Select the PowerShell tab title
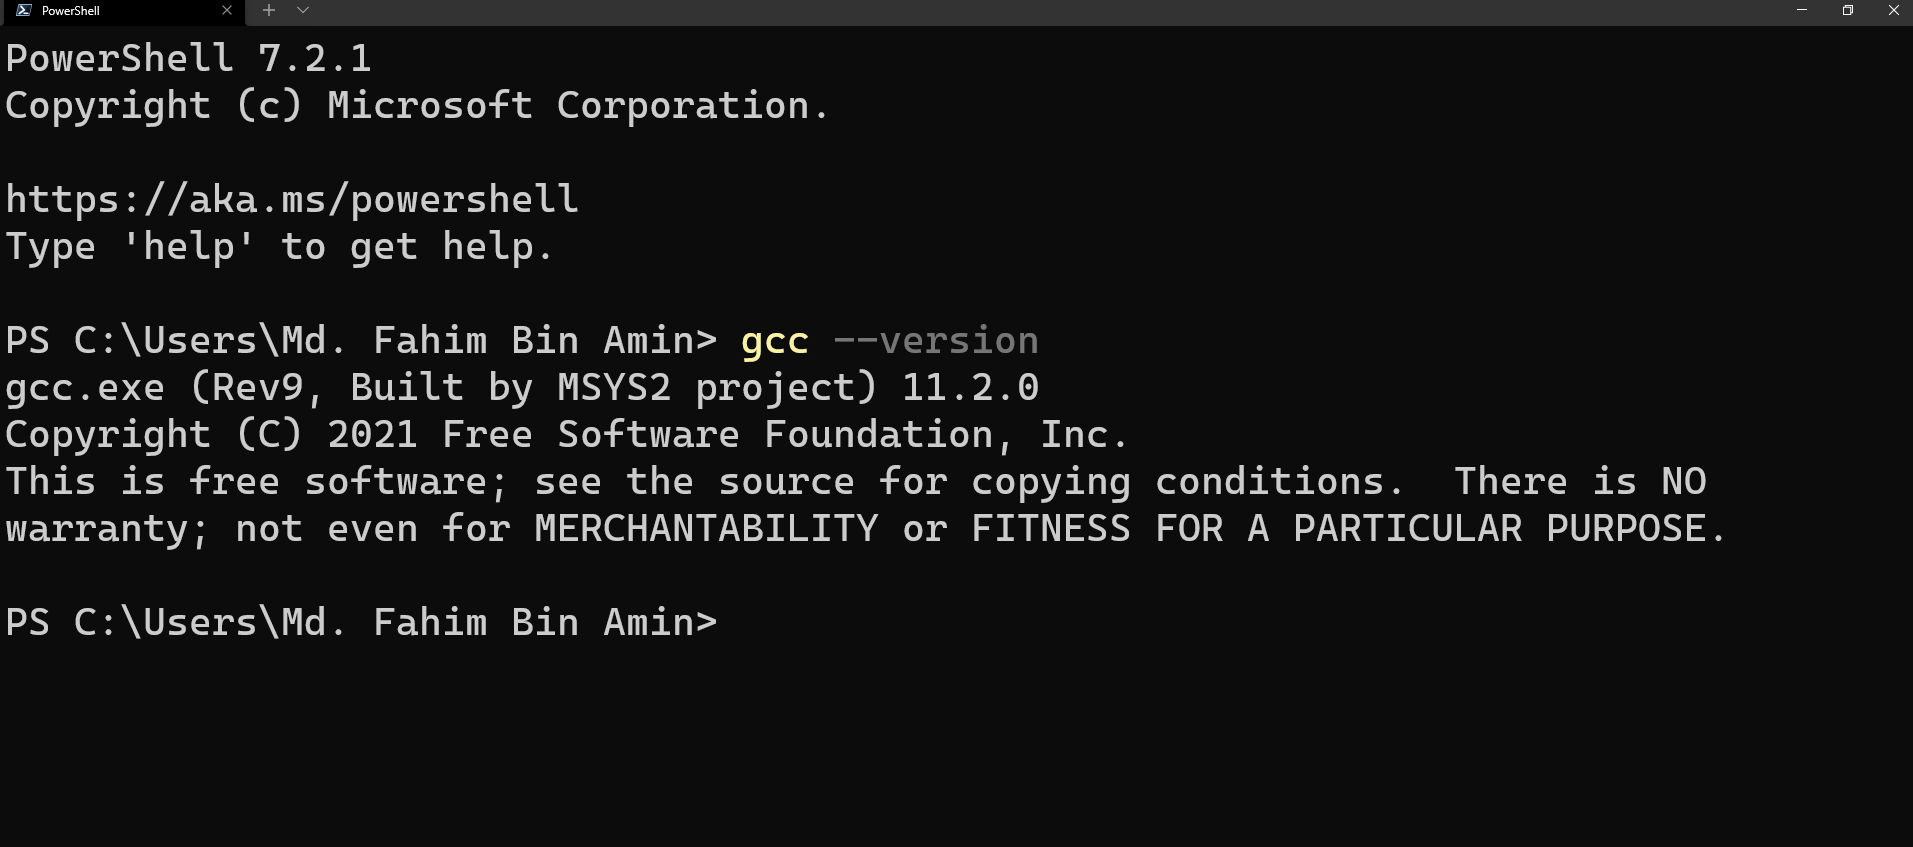The image size is (1913, 847). (71, 11)
